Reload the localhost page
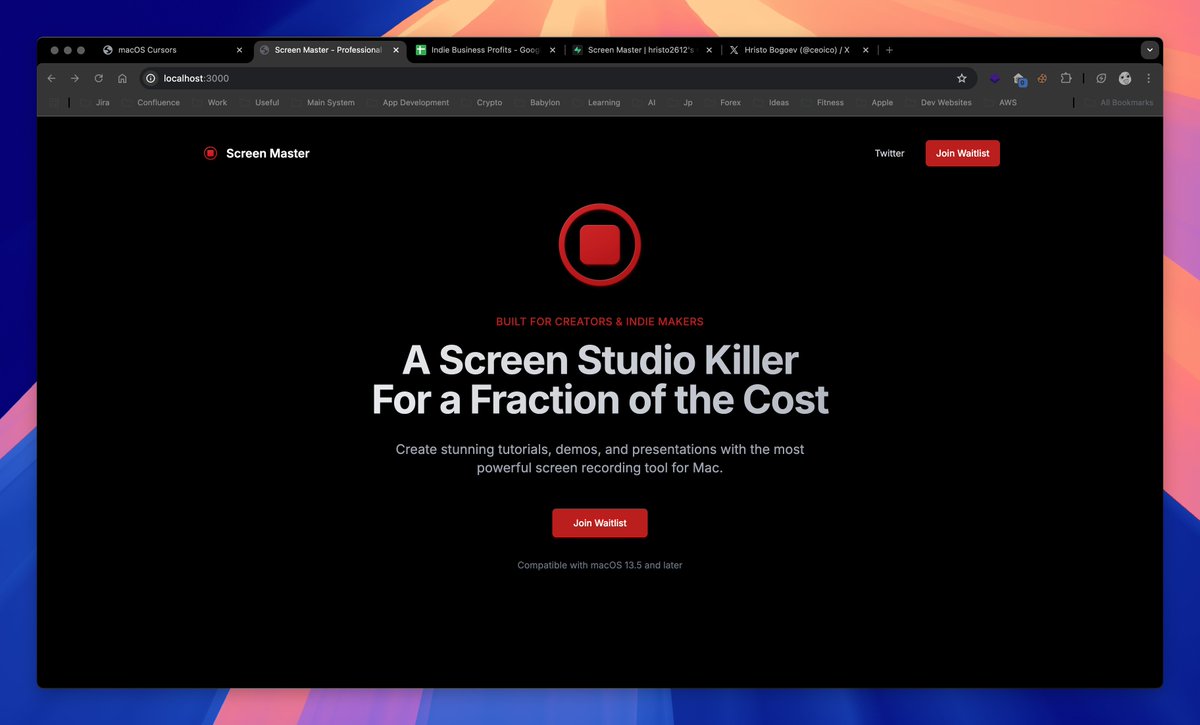 98,78
